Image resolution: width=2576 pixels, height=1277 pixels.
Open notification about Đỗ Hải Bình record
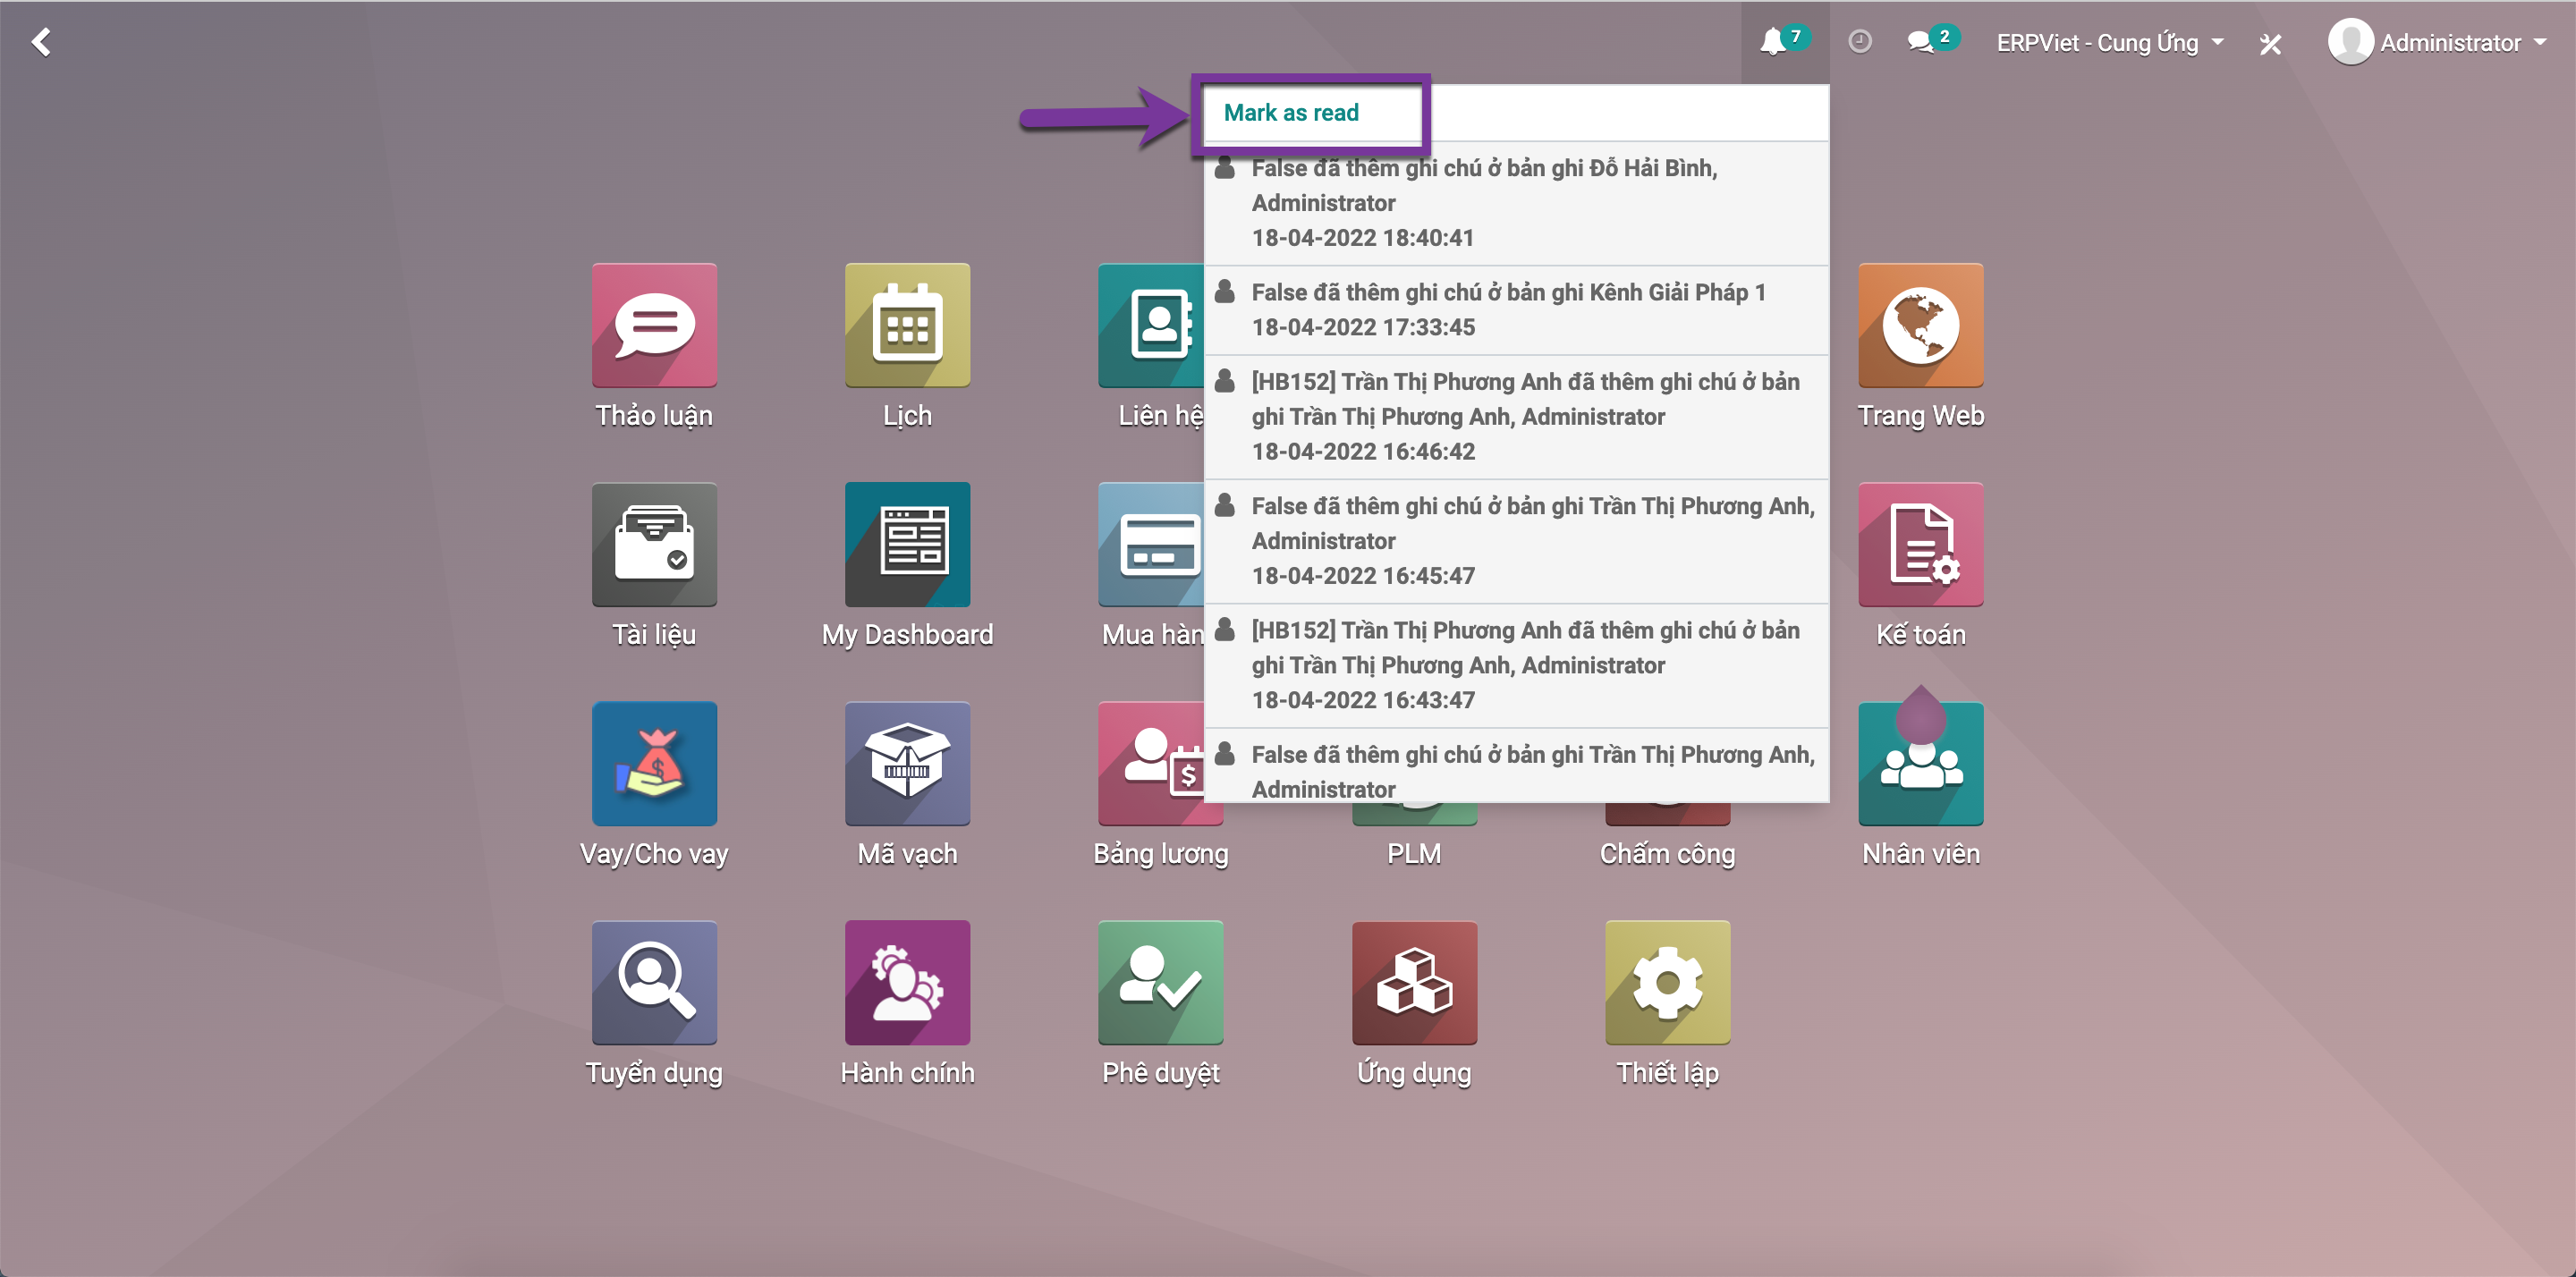(1516, 203)
